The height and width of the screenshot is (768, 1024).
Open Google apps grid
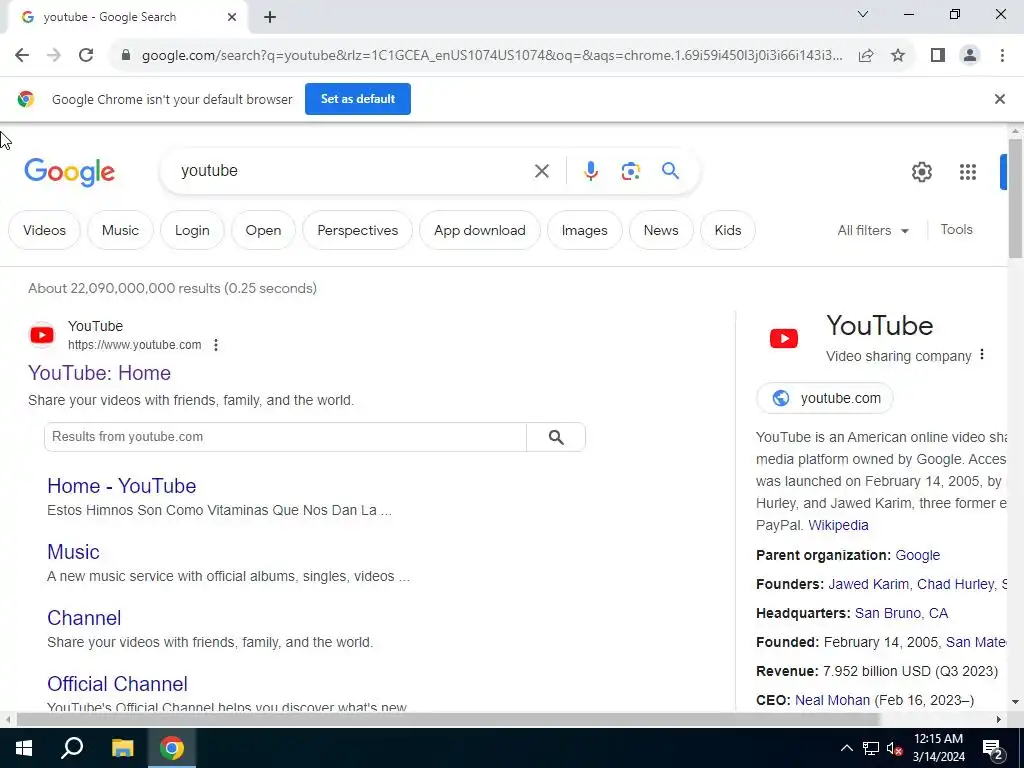tap(968, 172)
